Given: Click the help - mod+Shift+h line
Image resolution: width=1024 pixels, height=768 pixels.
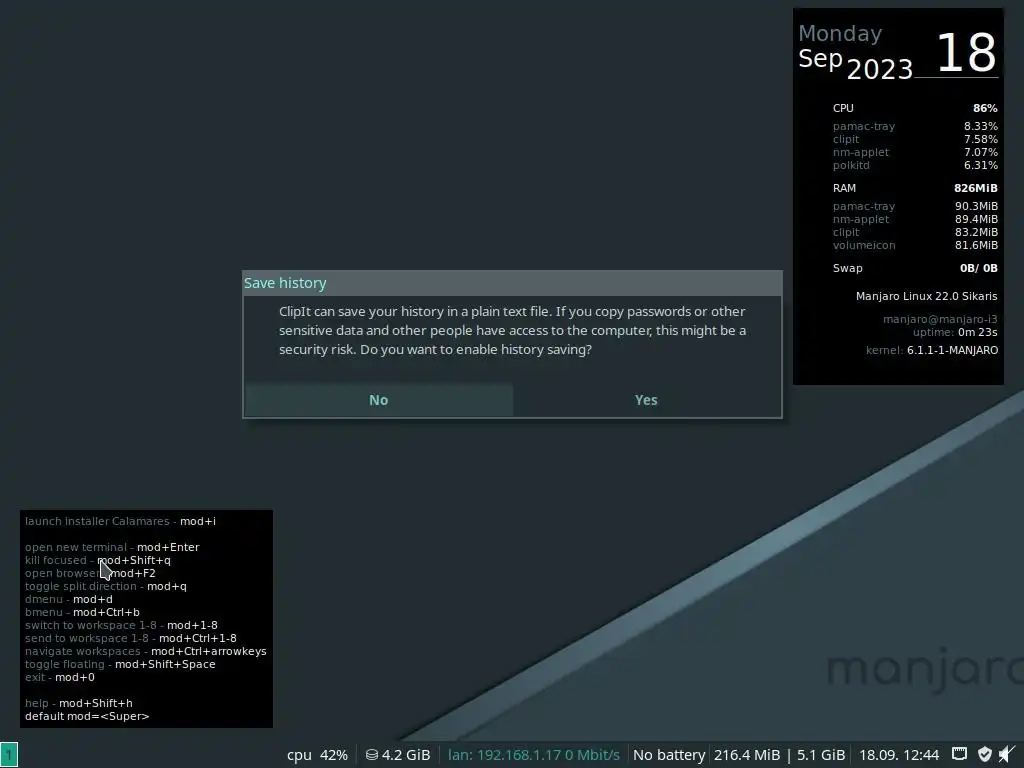Looking at the screenshot, I should [x=78, y=703].
